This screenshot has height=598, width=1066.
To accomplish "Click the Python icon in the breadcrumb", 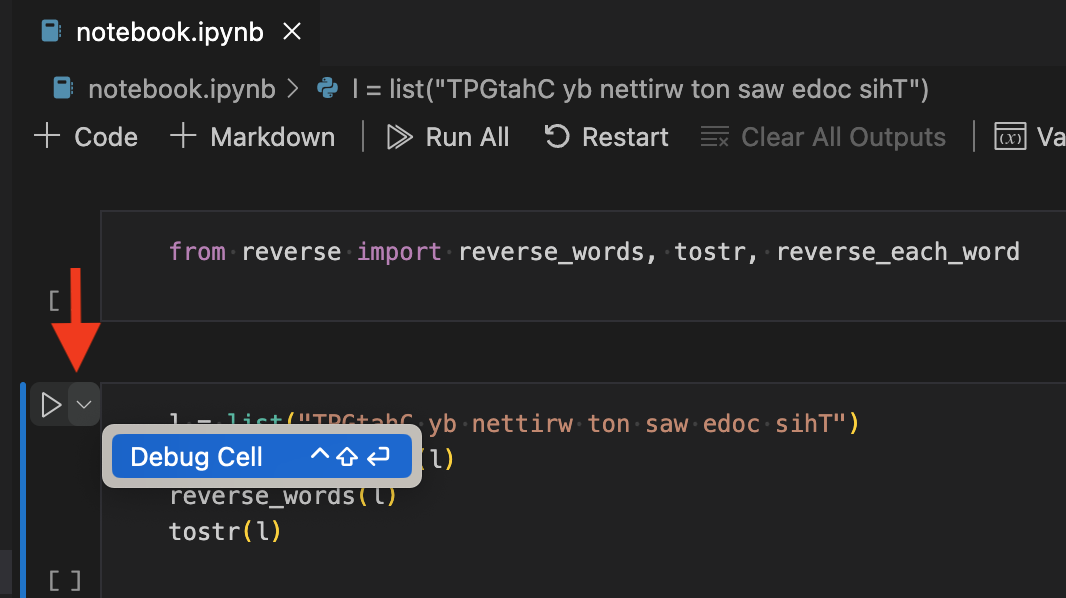I will pos(328,88).
